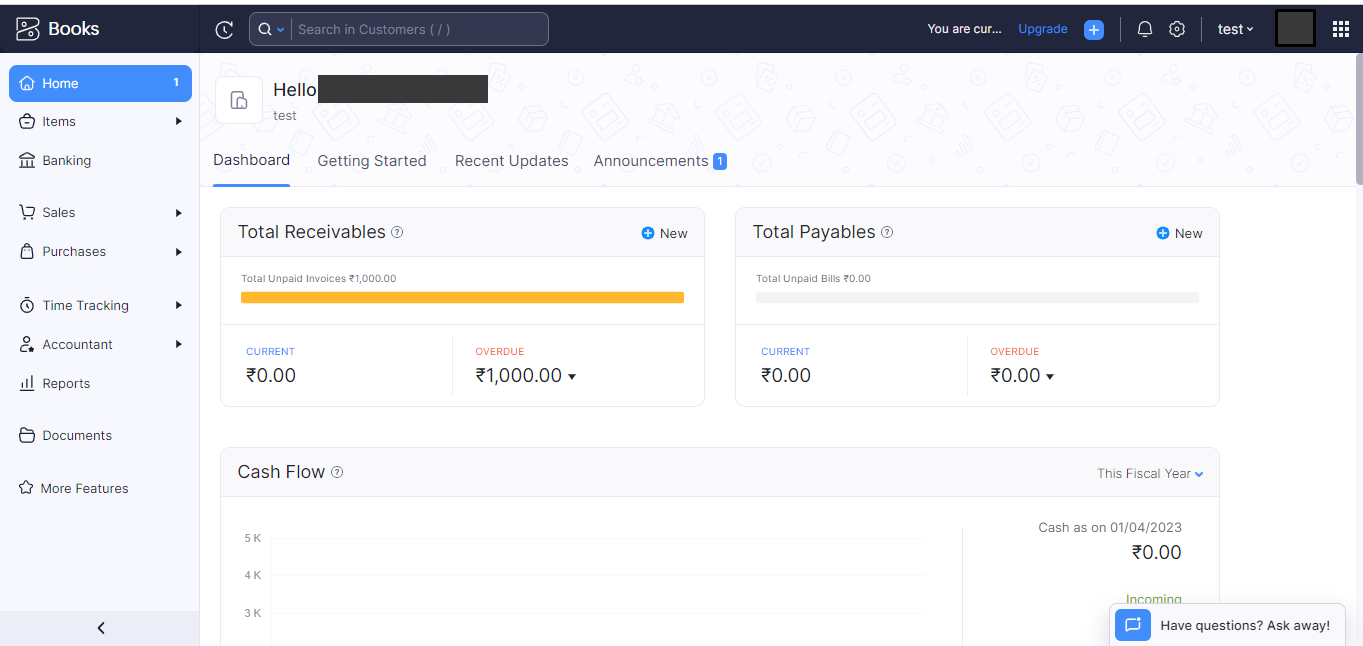The width and height of the screenshot is (1363, 646).
Task: Click the Upgrade link
Action: [x=1043, y=29]
